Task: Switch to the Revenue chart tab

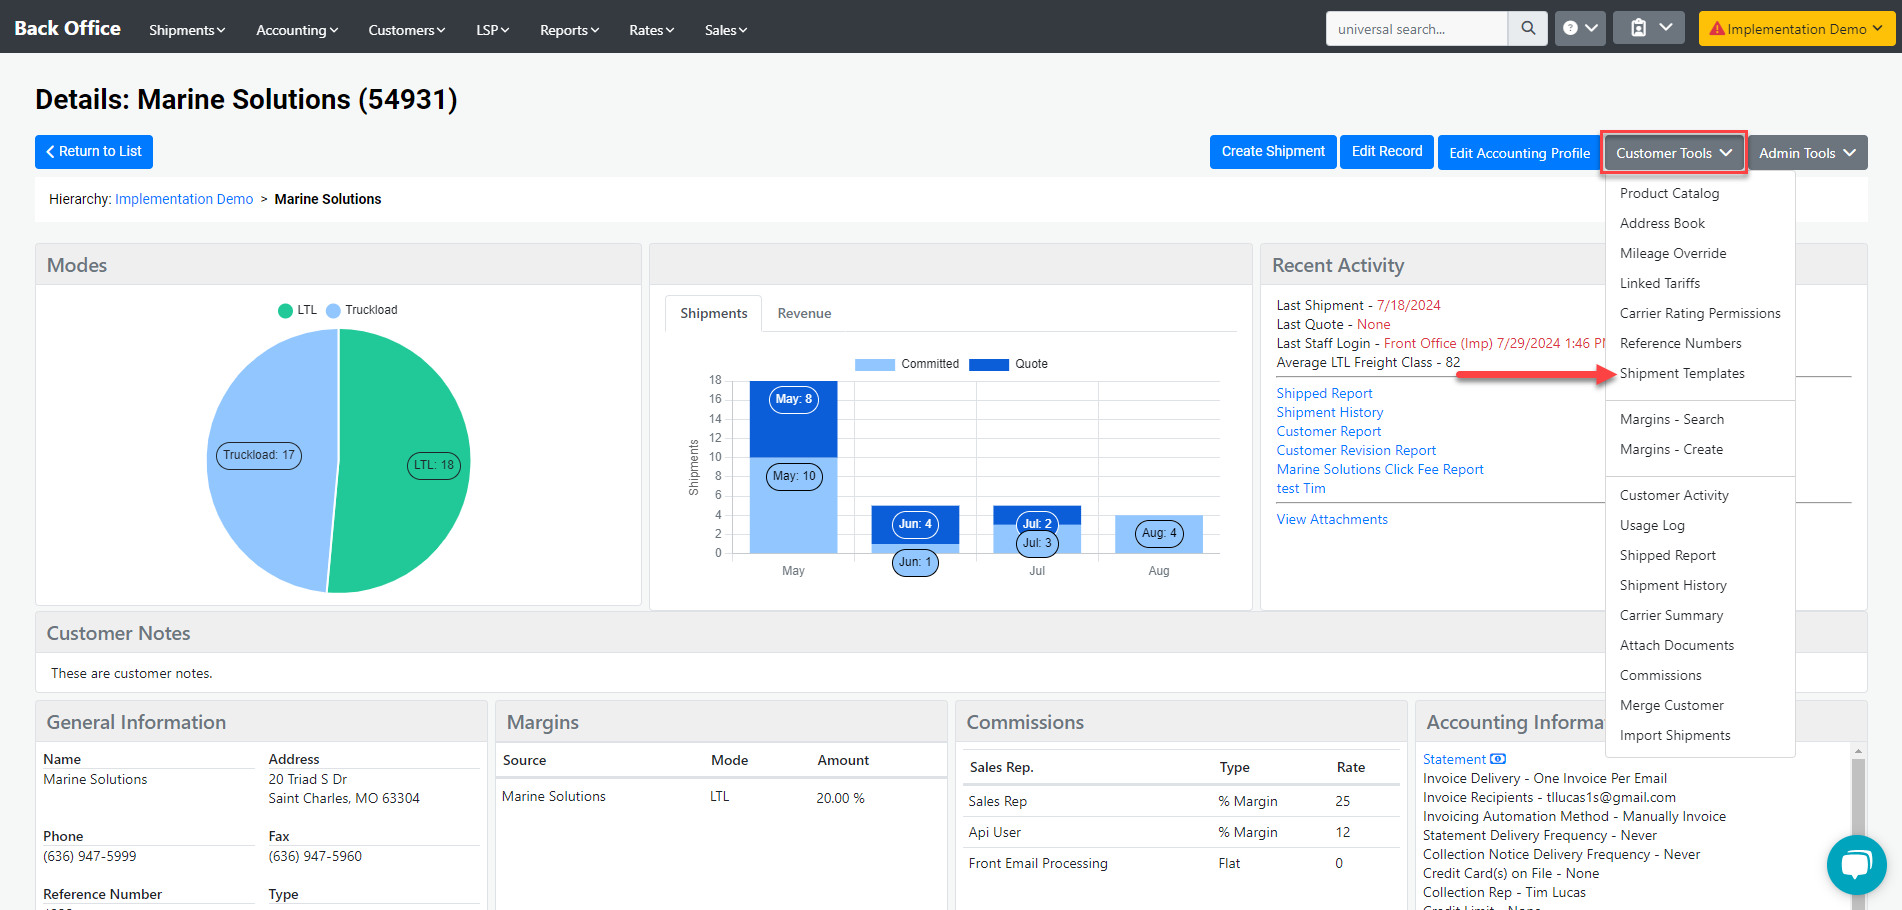Action: (804, 313)
